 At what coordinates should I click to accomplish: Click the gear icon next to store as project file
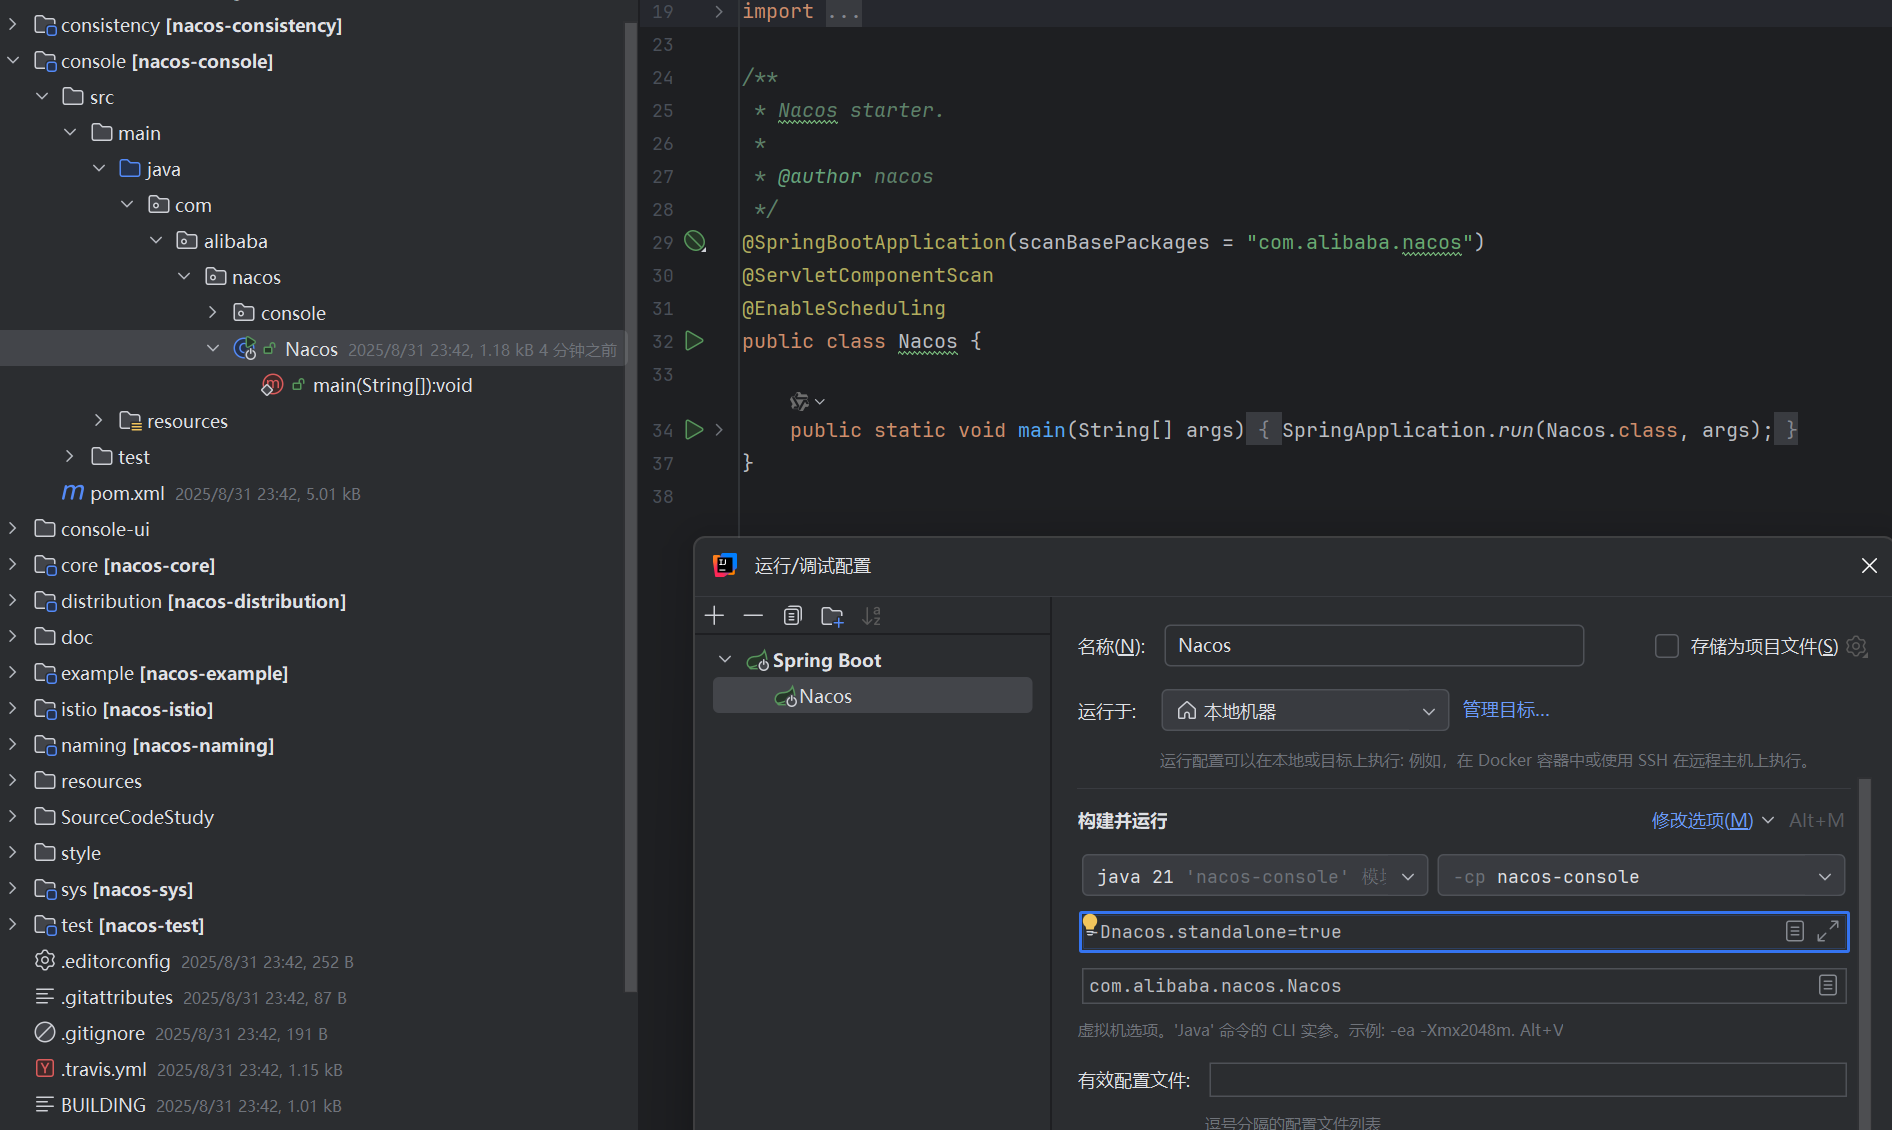click(x=1857, y=647)
